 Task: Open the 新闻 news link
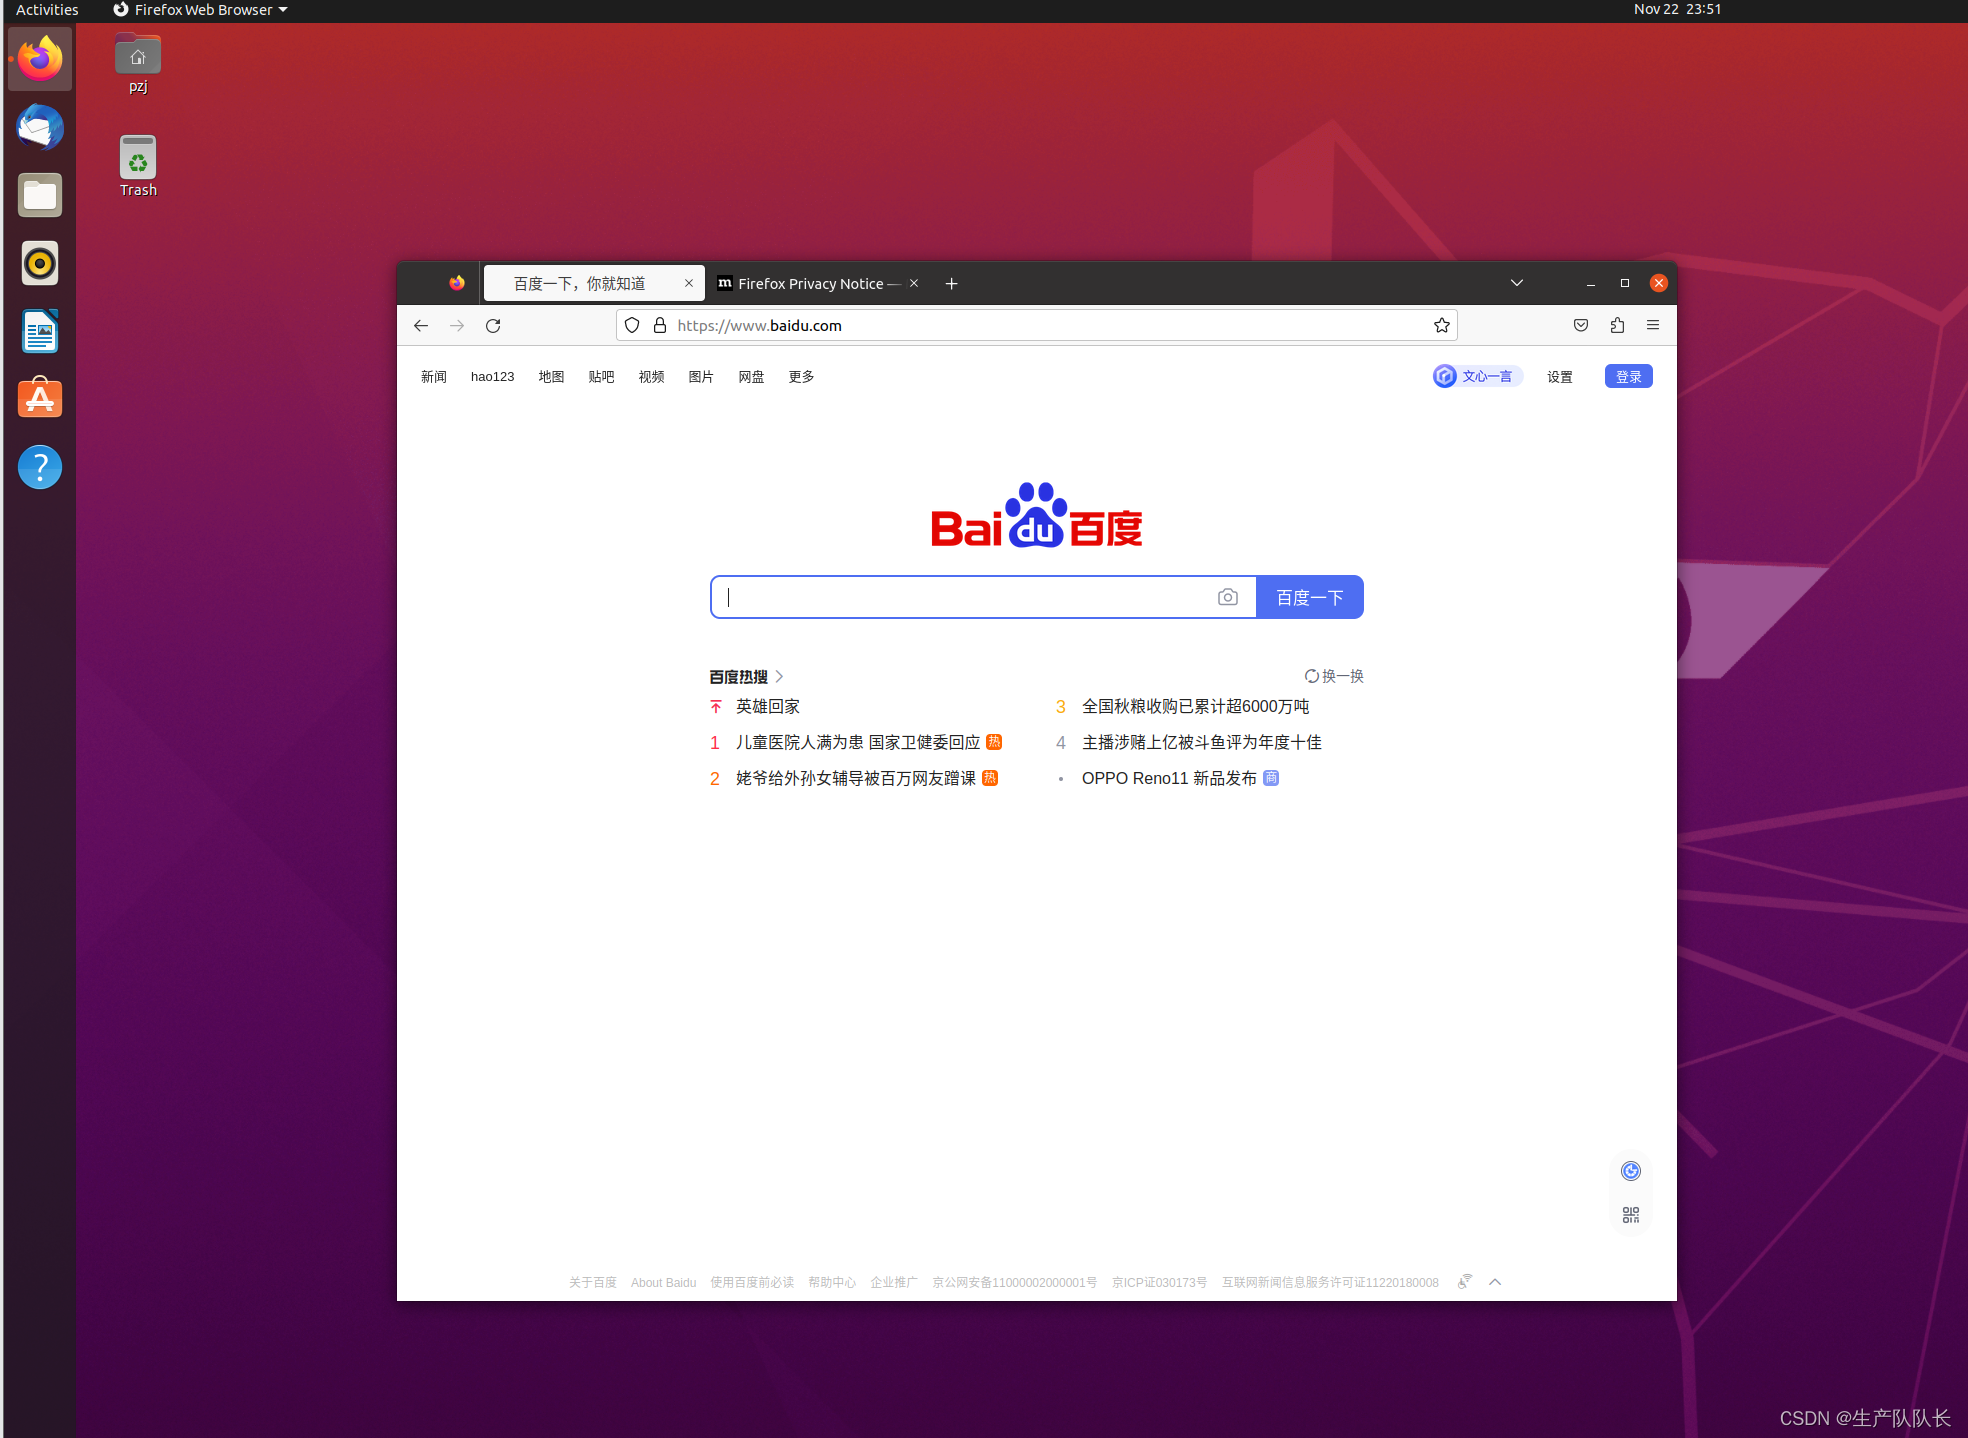click(x=433, y=377)
